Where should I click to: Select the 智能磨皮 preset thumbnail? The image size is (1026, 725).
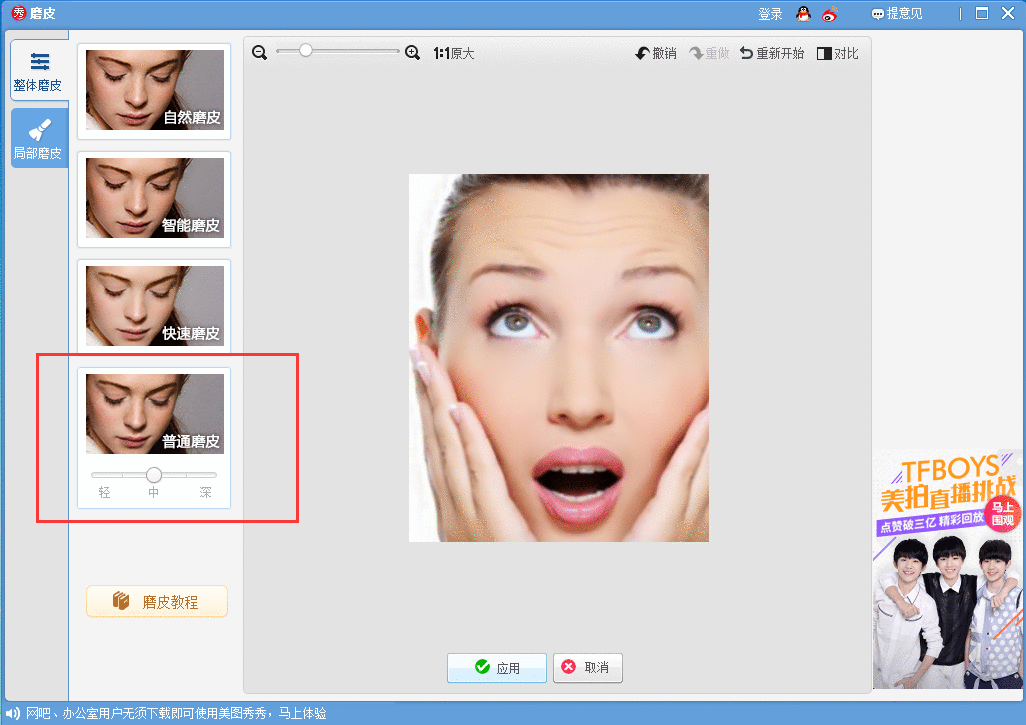tap(154, 198)
